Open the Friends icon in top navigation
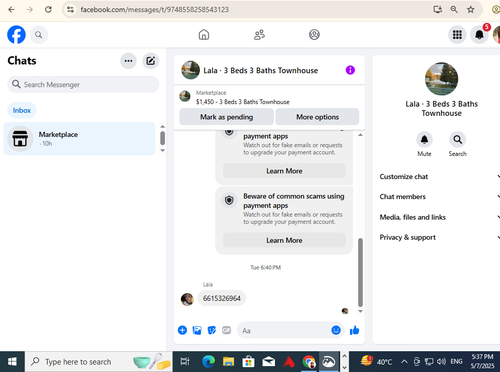Screen dimensions: 500x372 [259, 35]
